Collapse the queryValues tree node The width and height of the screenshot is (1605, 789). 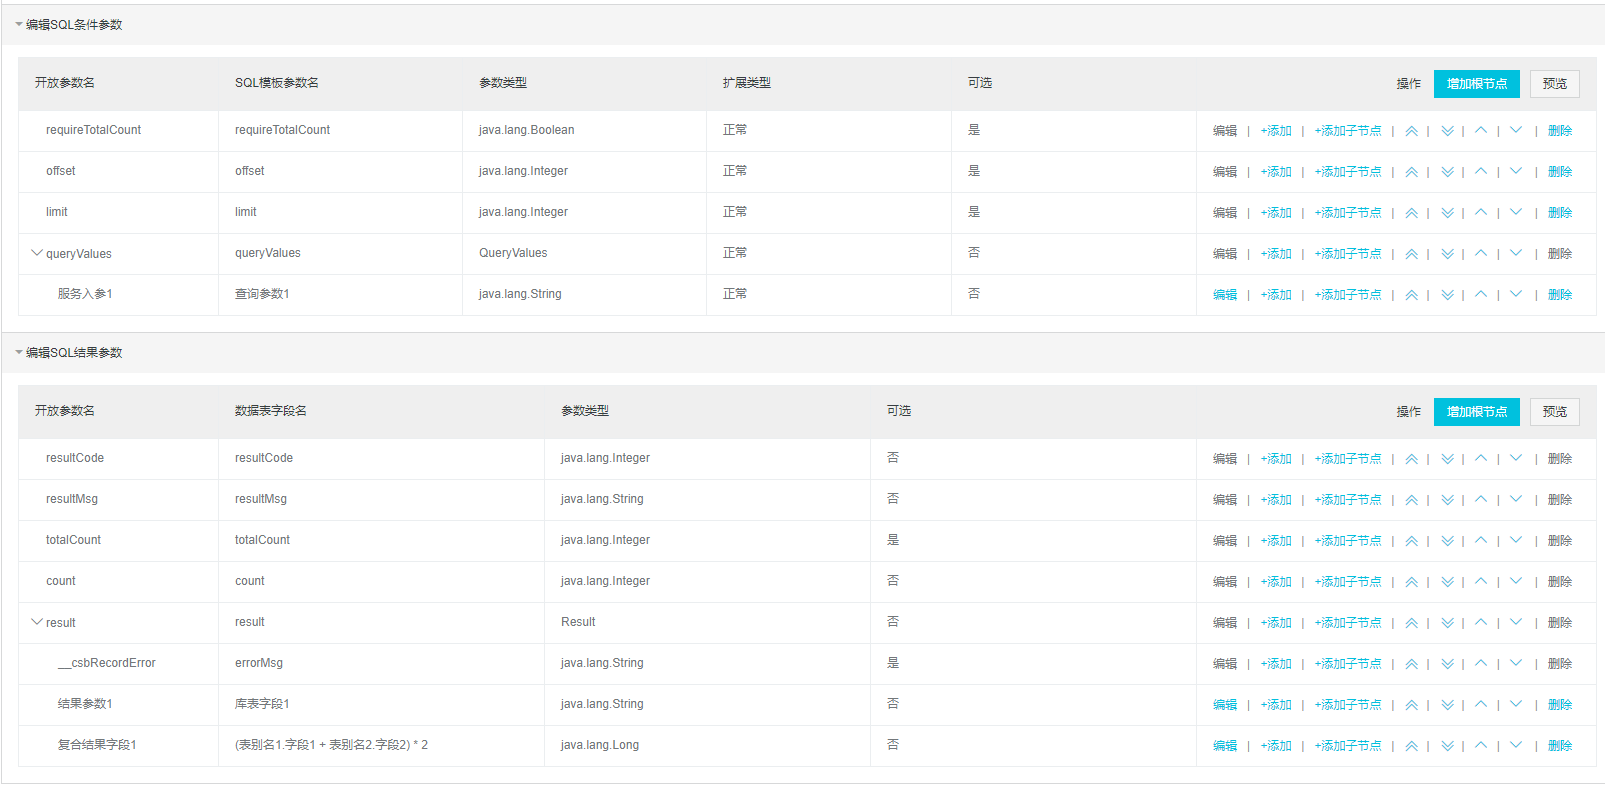coord(37,254)
